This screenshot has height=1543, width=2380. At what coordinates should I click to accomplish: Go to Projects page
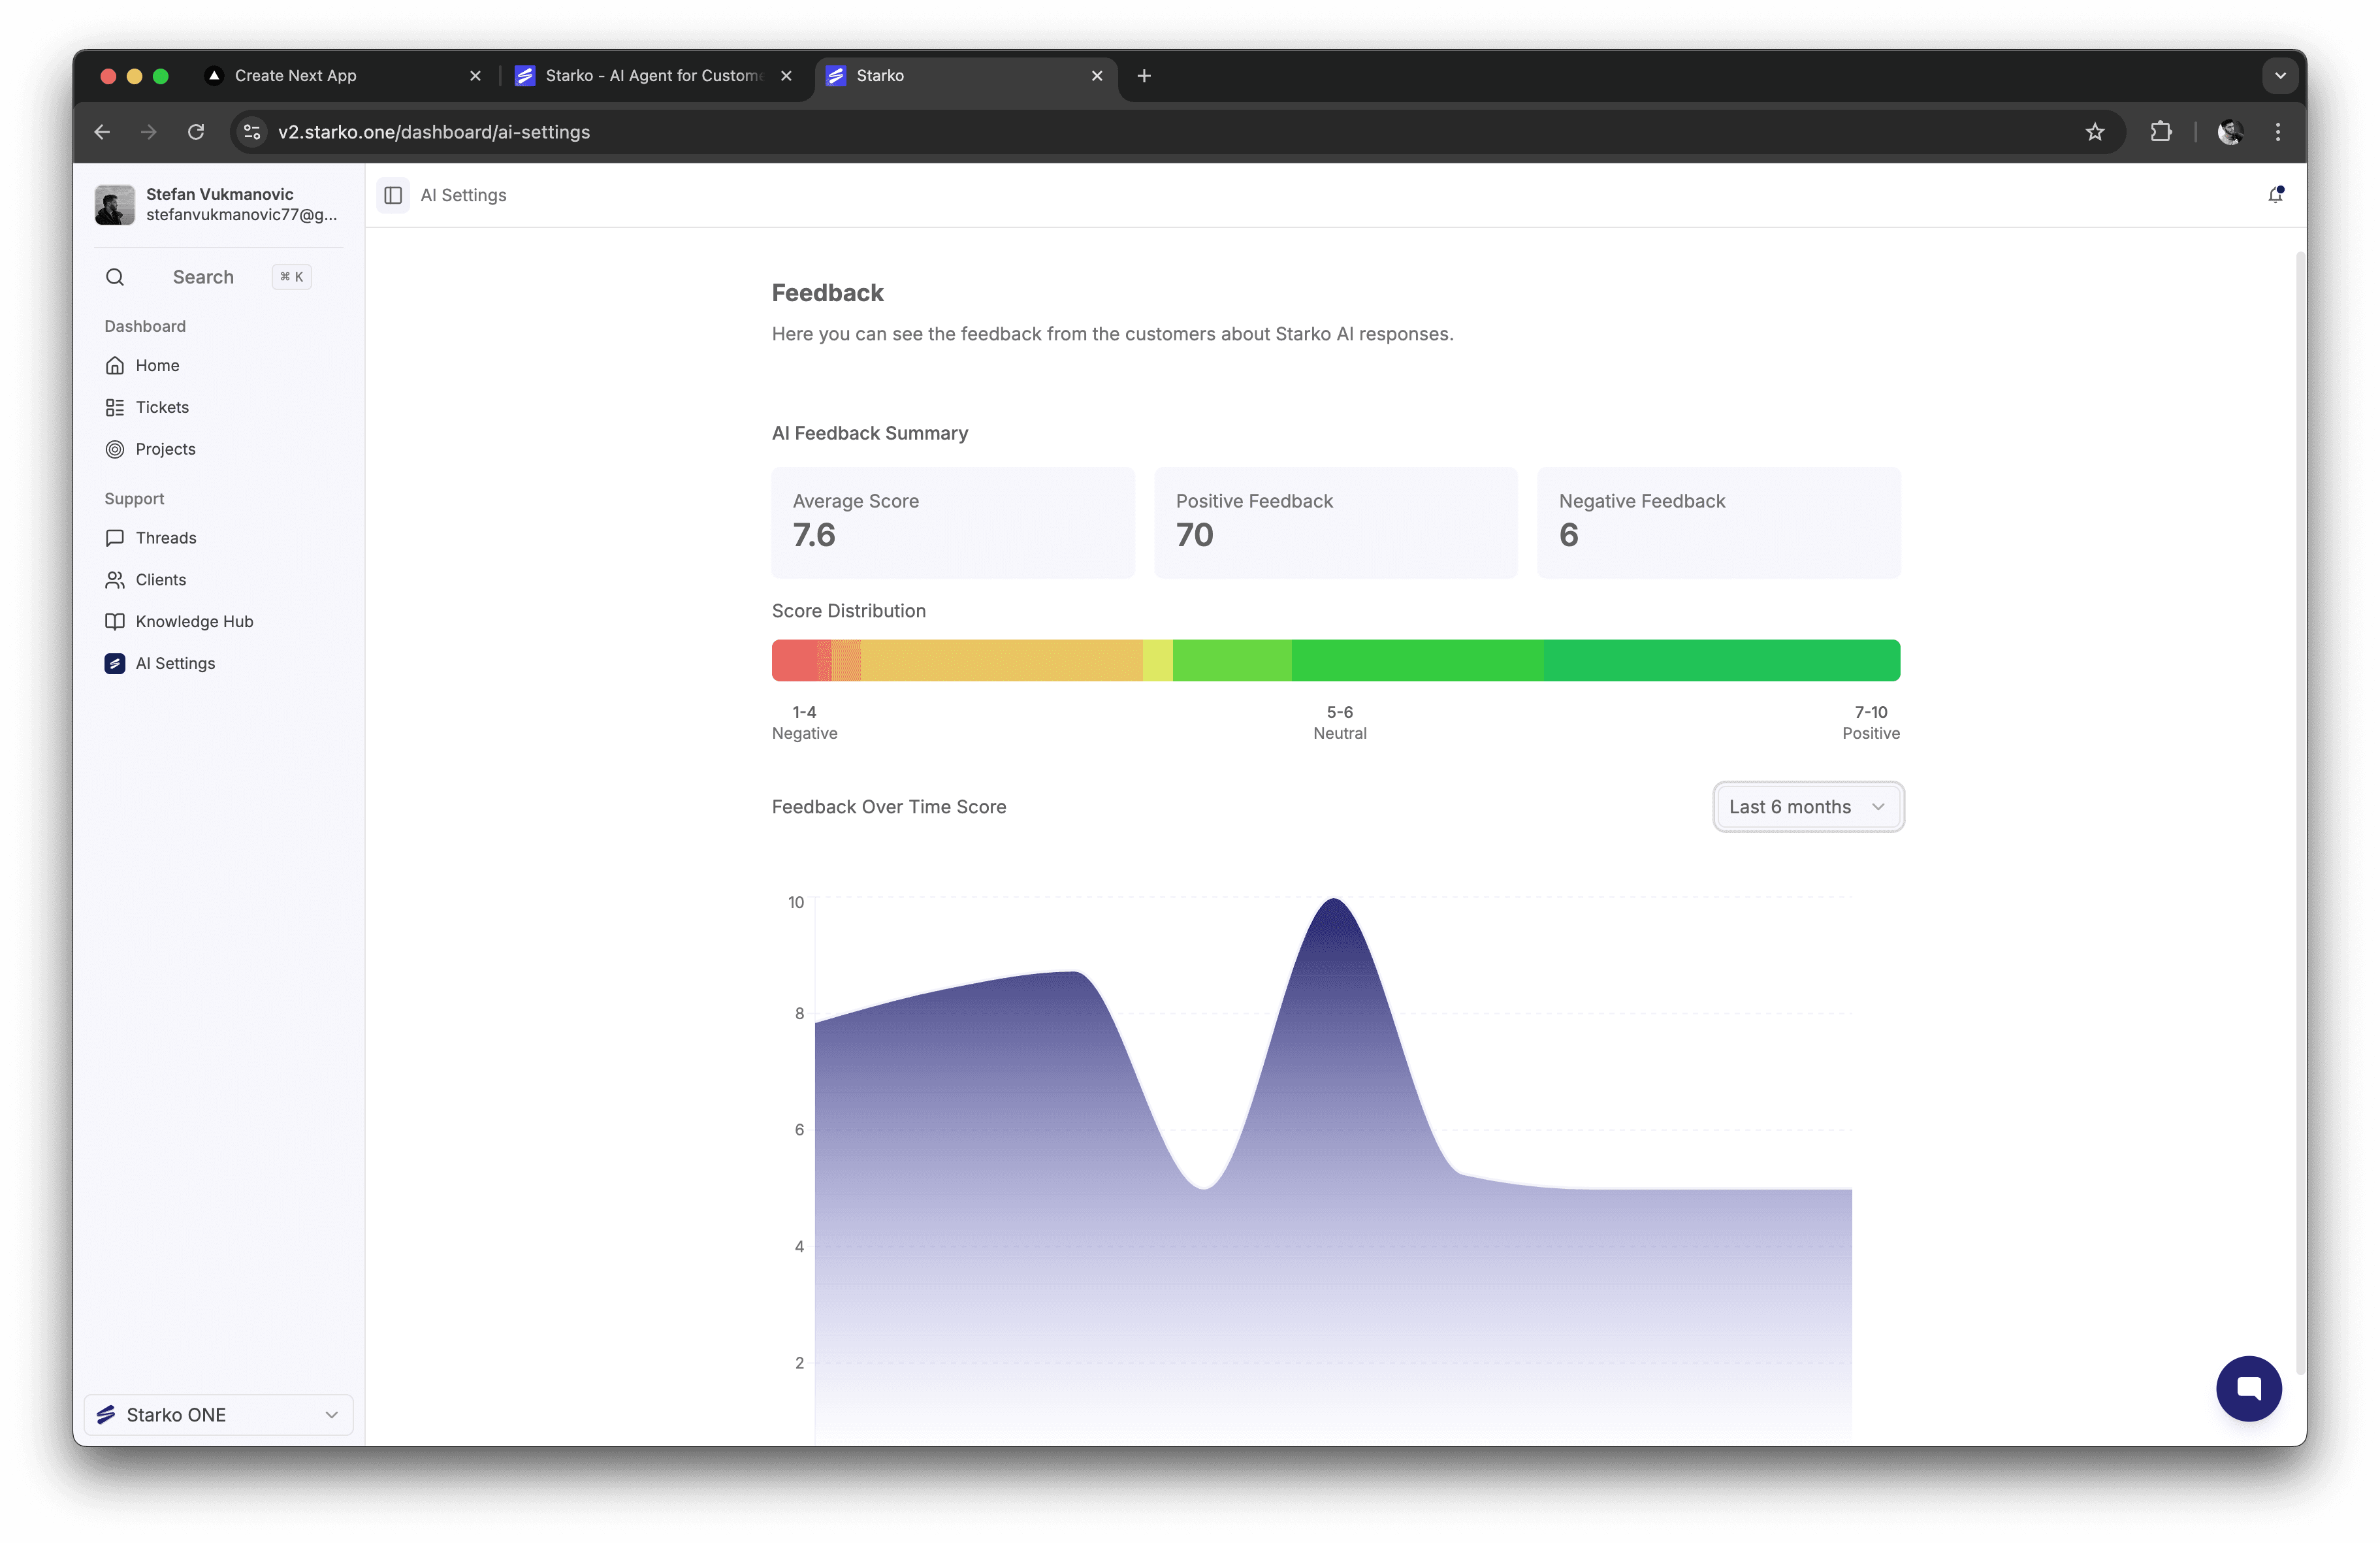pyautogui.click(x=165, y=449)
